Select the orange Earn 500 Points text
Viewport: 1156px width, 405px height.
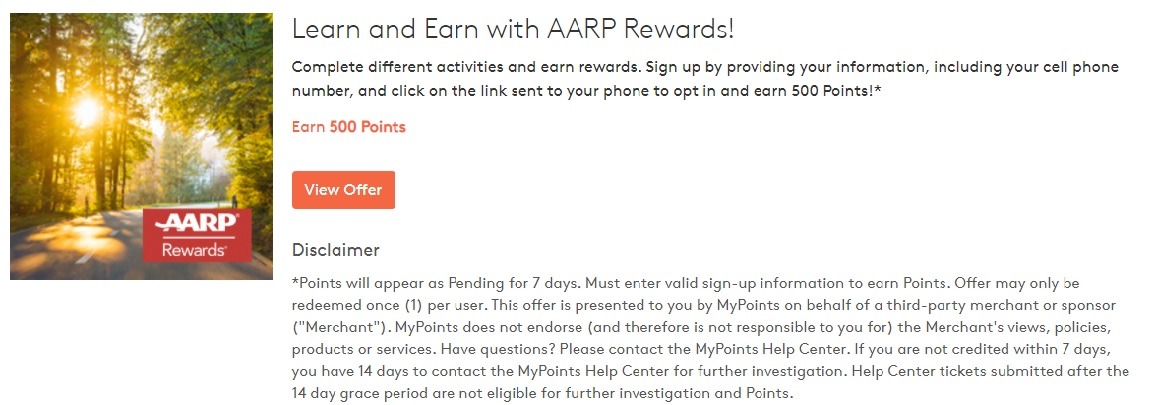click(349, 127)
